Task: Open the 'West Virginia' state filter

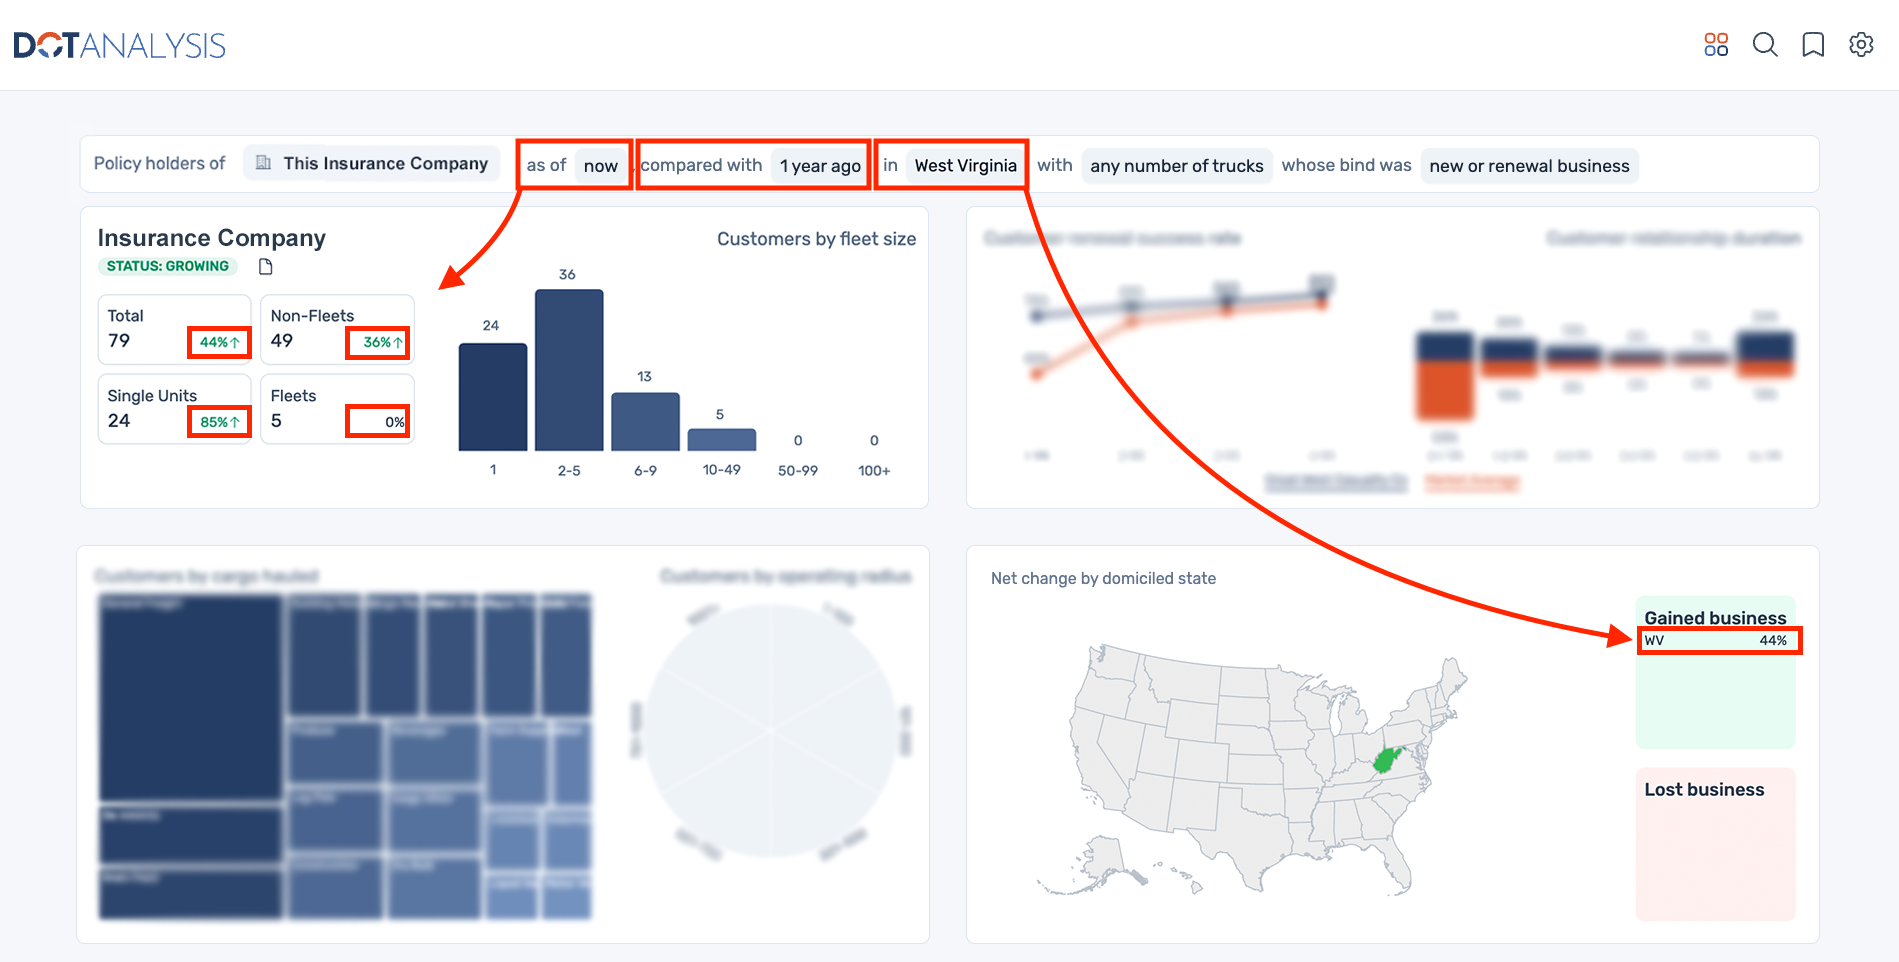Action: (965, 166)
